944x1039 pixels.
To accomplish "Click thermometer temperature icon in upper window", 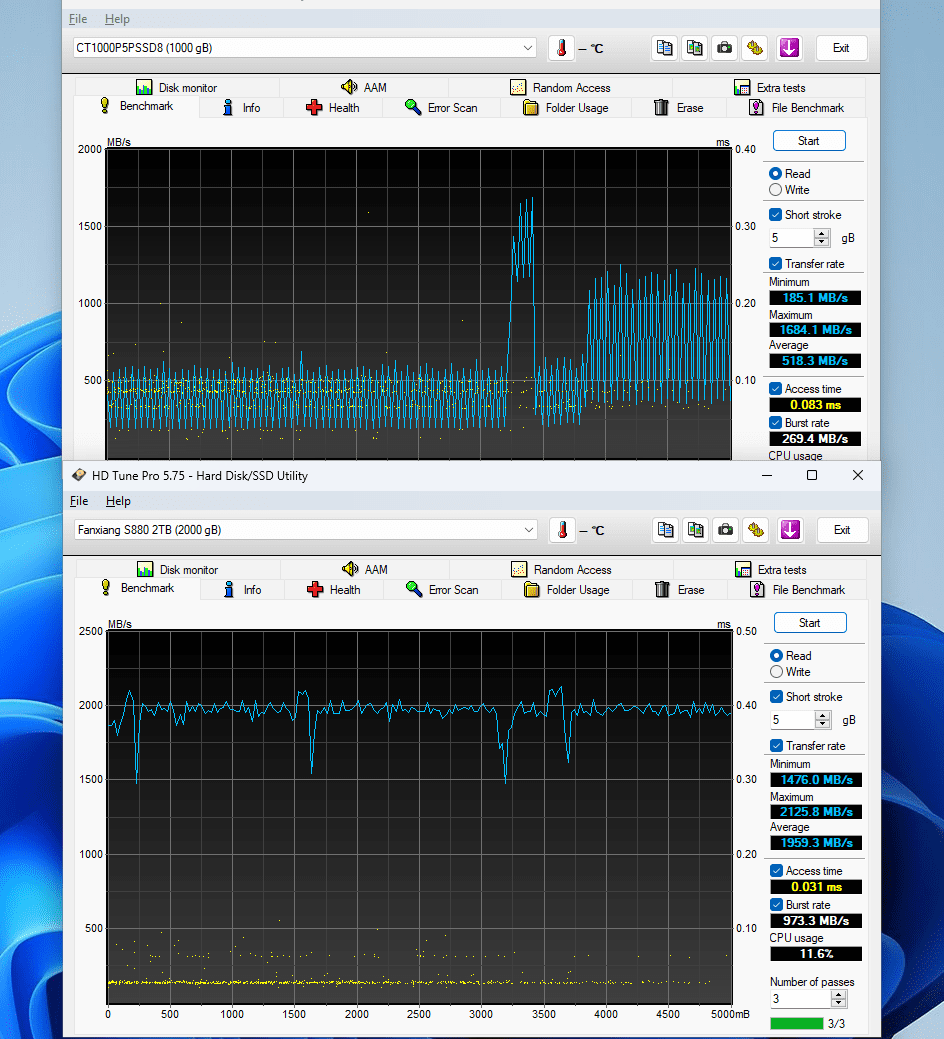I will 561,48.
